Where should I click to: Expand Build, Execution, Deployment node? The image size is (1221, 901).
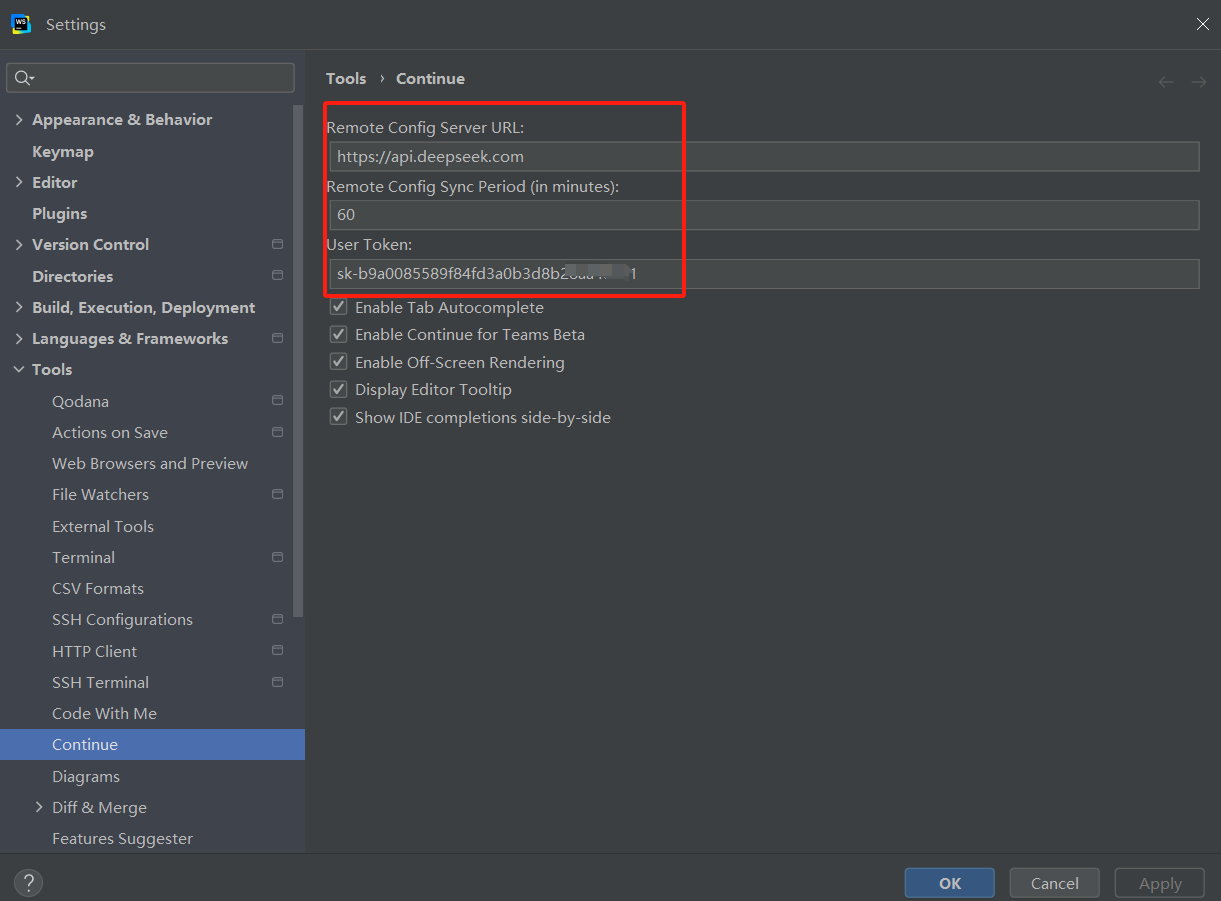(19, 307)
